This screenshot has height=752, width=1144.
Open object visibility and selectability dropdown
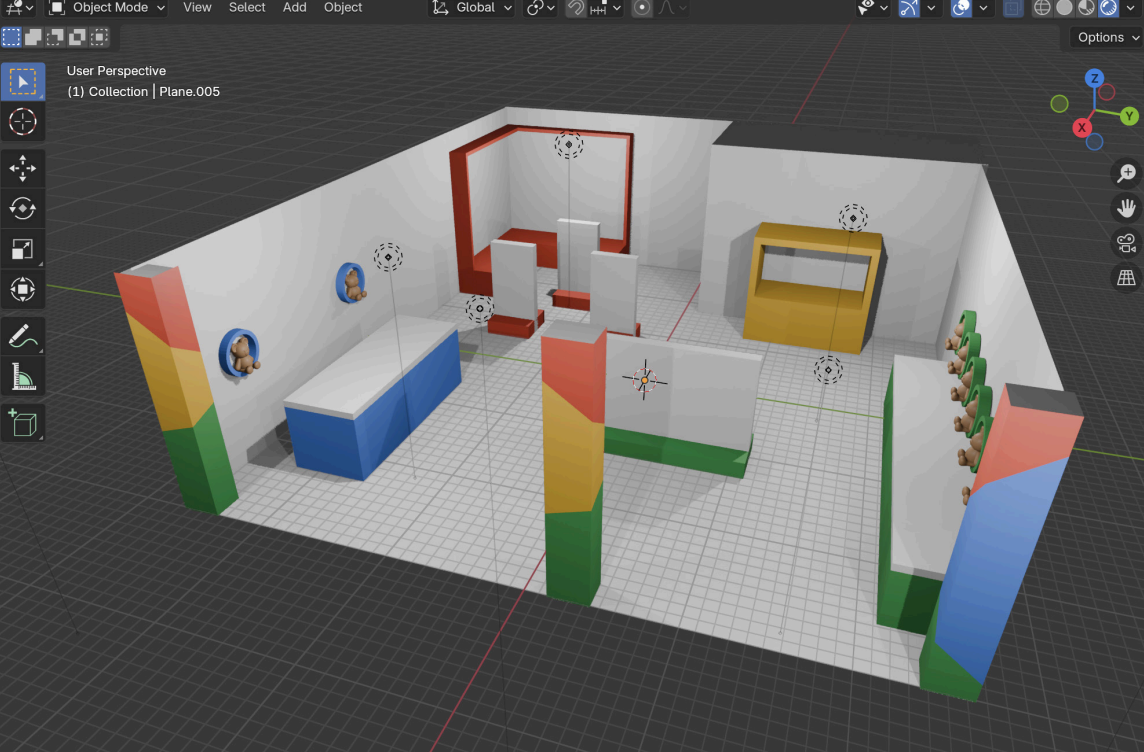click(x=872, y=7)
